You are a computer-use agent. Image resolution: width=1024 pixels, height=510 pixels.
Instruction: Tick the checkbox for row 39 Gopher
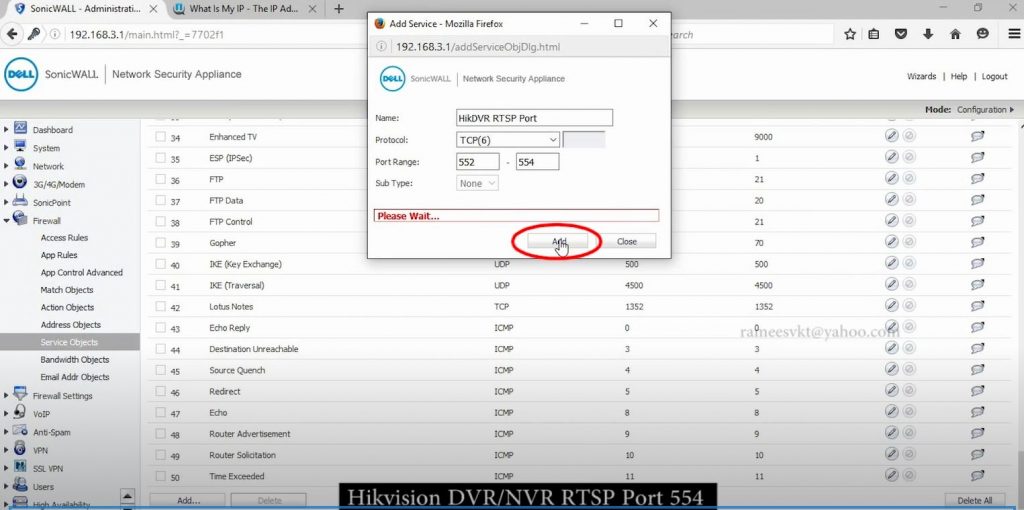[160, 243]
